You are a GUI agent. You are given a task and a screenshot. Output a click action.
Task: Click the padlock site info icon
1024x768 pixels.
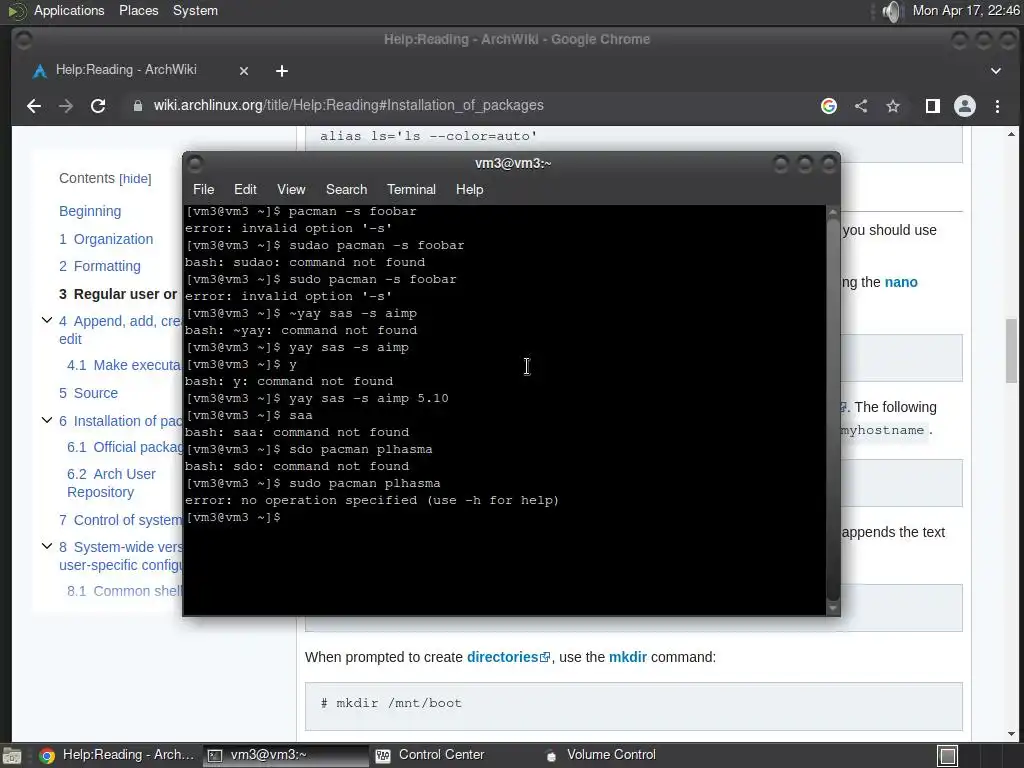(138, 106)
